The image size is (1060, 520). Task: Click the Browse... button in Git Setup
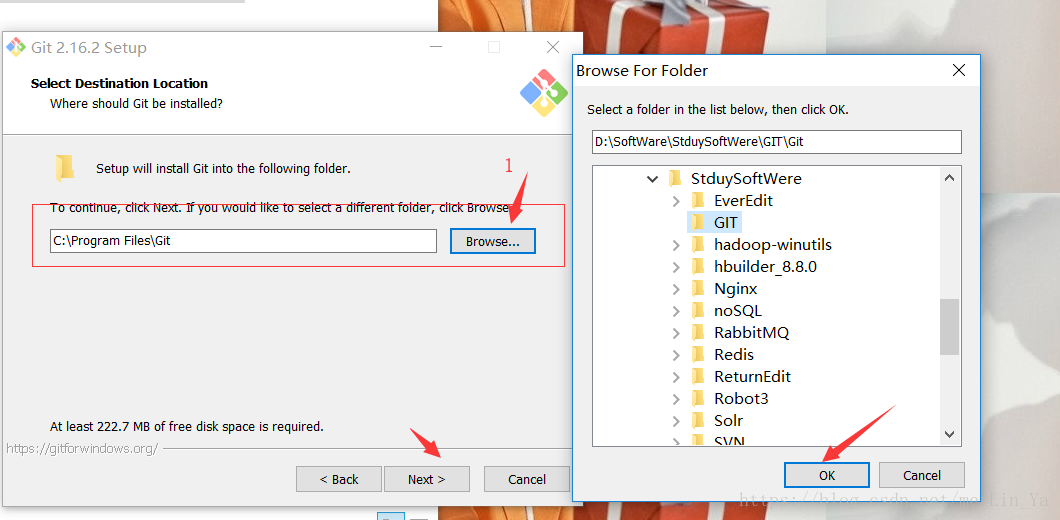[x=493, y=241]
